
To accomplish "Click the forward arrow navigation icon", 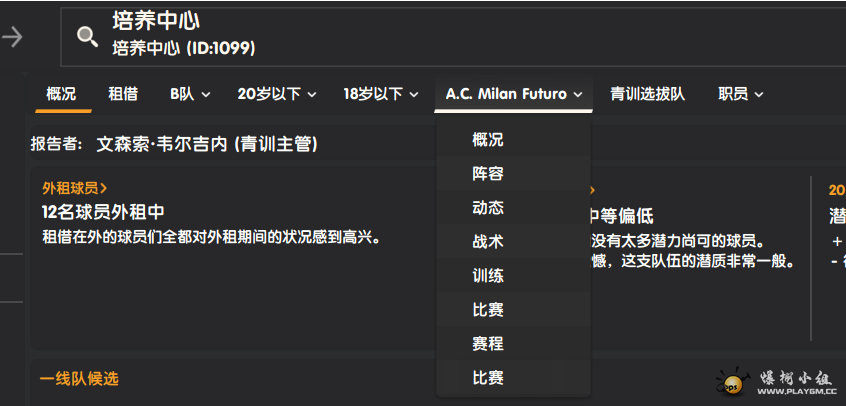I will 12,37.
